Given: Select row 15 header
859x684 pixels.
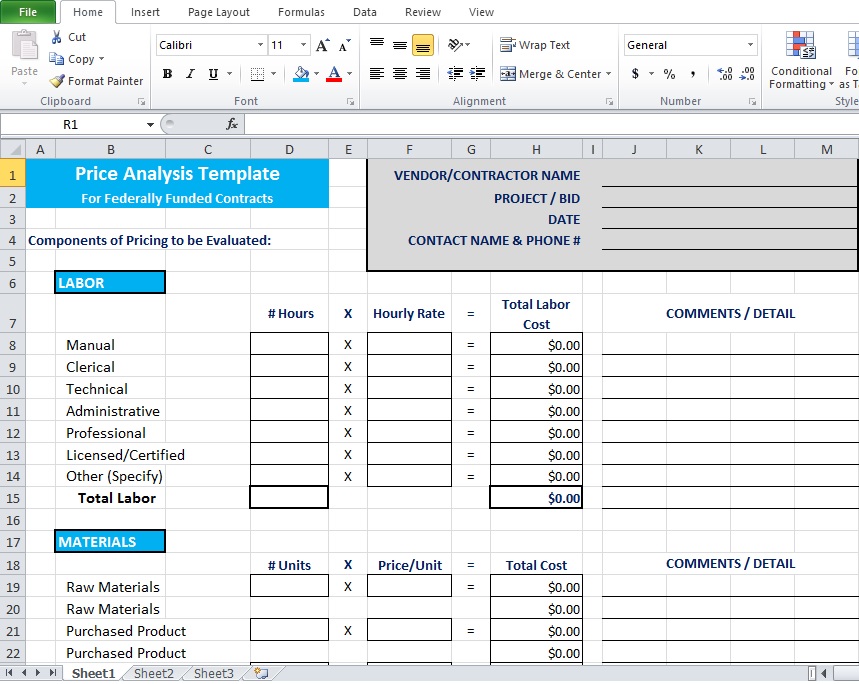Looking at the screenshot, I should tap(13, 498).
